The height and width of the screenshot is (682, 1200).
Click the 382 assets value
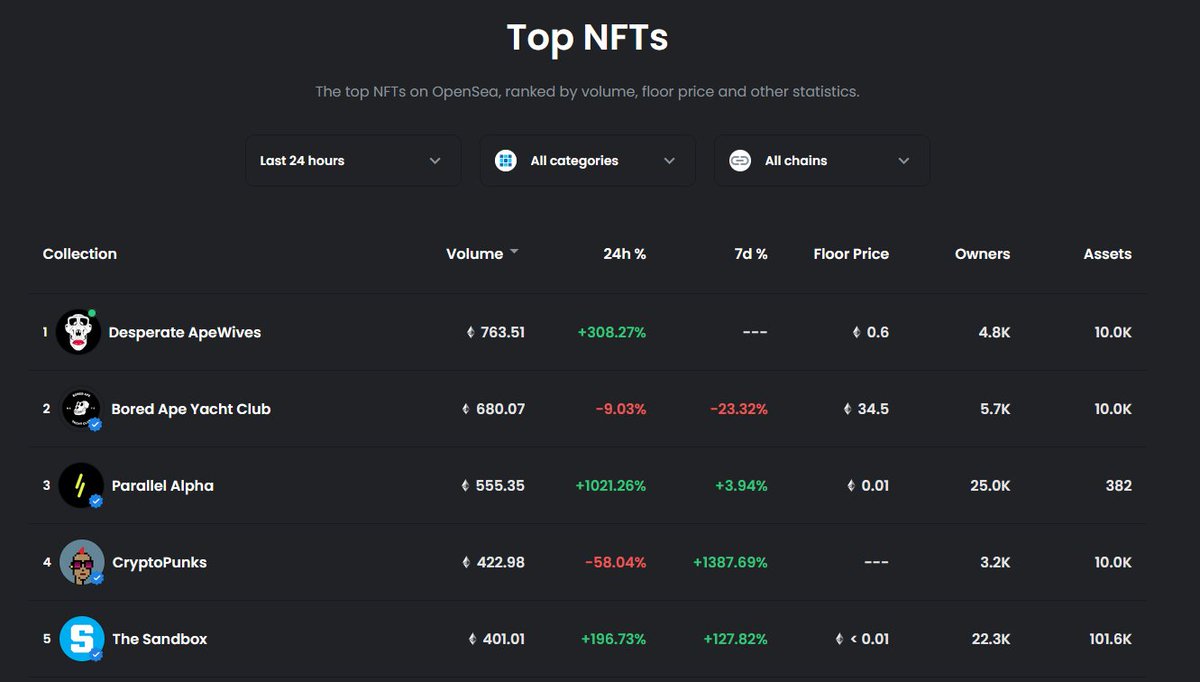[1119, 486]
